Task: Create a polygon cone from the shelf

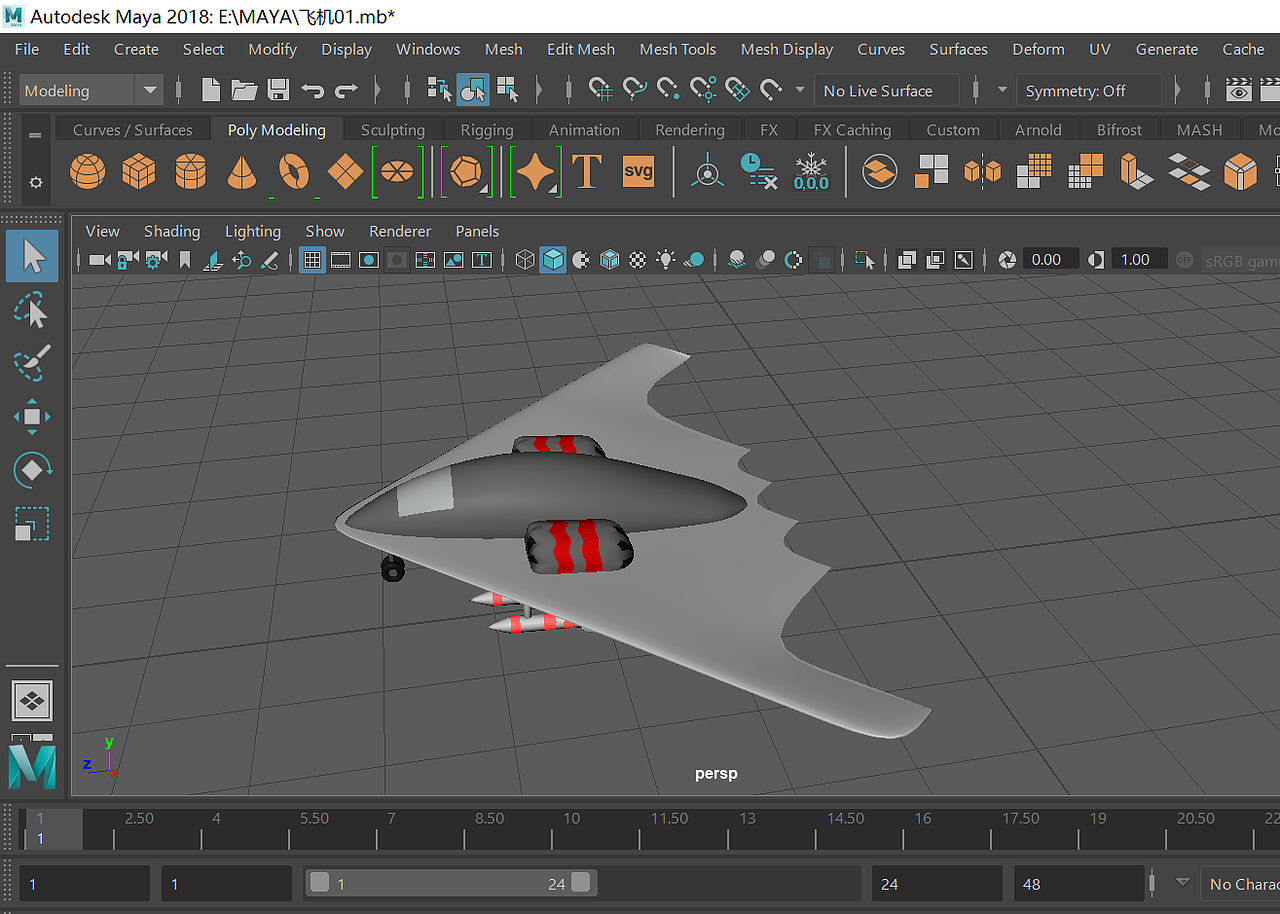Action: tap(241, 172)
